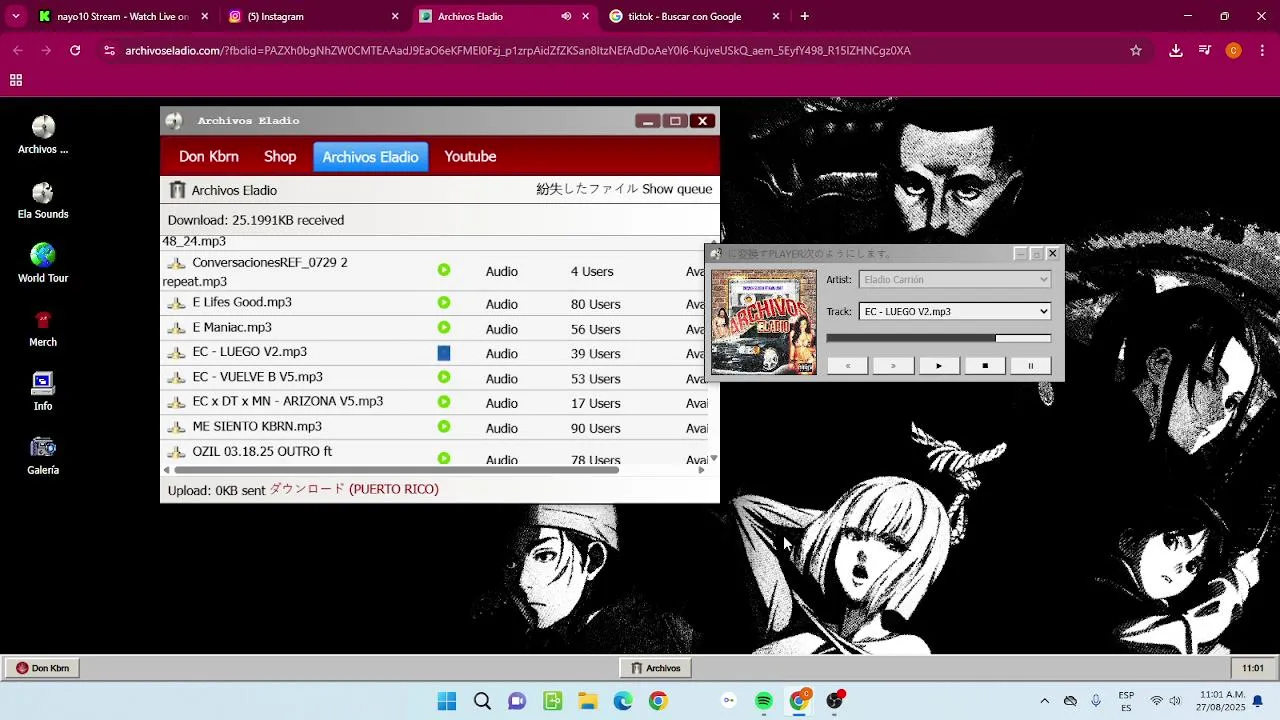Skip to next track in player
The width and height of the screenshot is (1280, 720).
893,366
